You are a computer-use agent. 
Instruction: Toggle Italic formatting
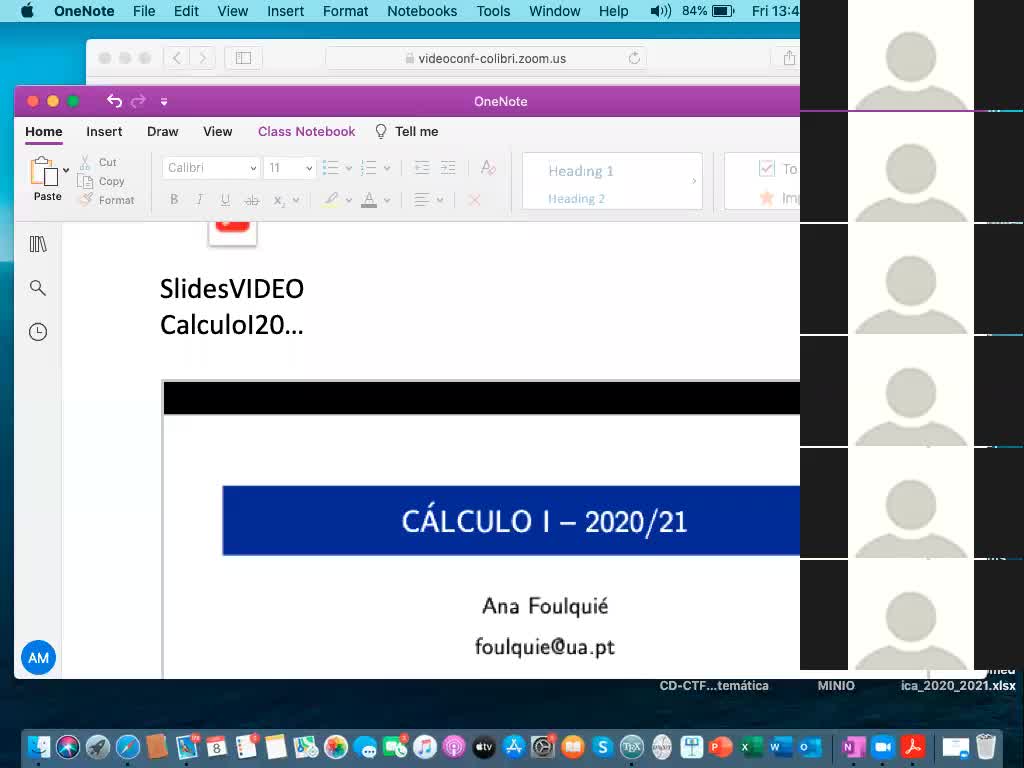200,200
